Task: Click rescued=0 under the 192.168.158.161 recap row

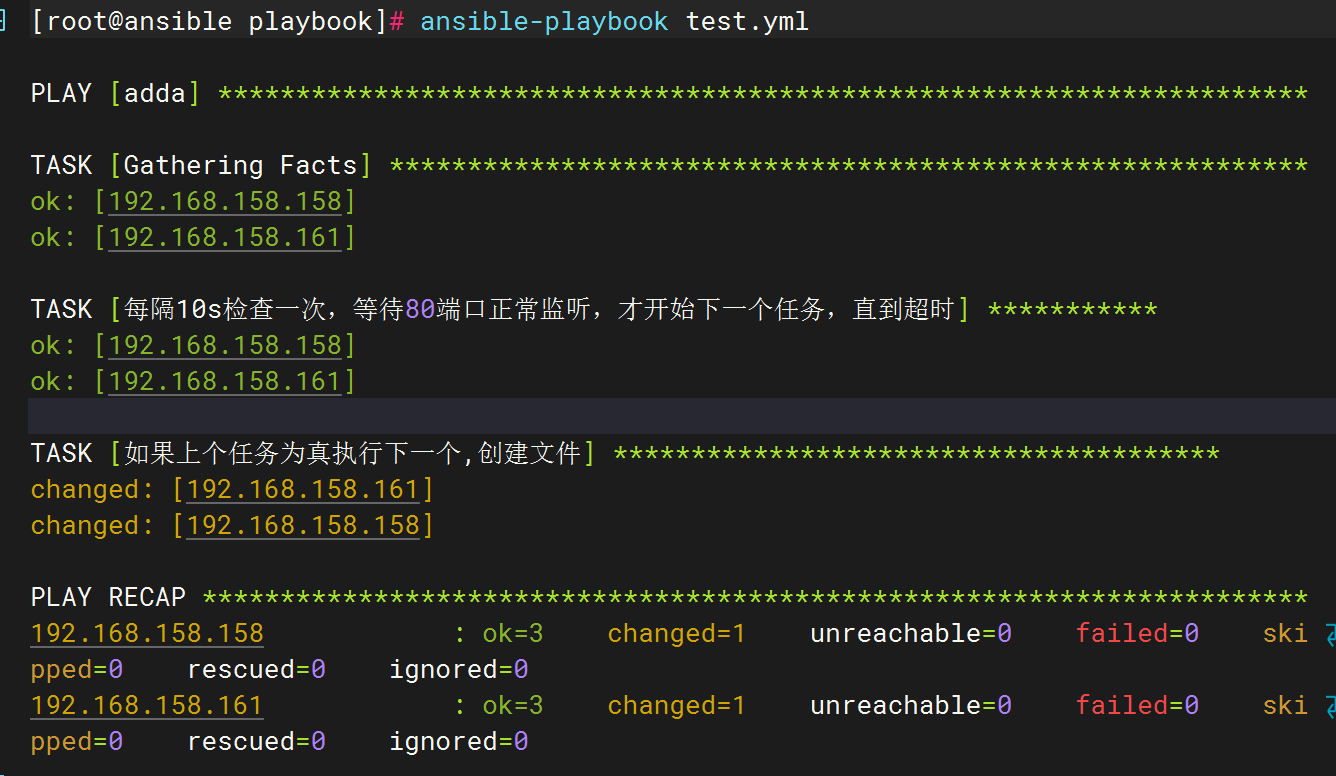Action: point(257,742)
